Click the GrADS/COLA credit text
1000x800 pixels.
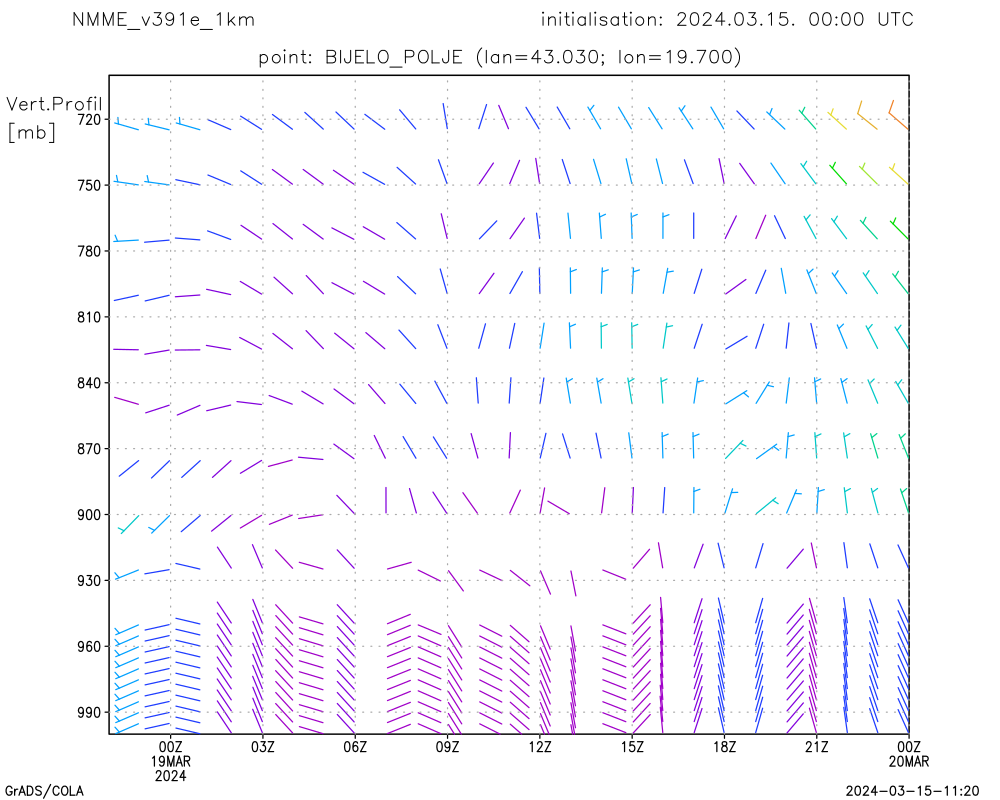[44, 791]
